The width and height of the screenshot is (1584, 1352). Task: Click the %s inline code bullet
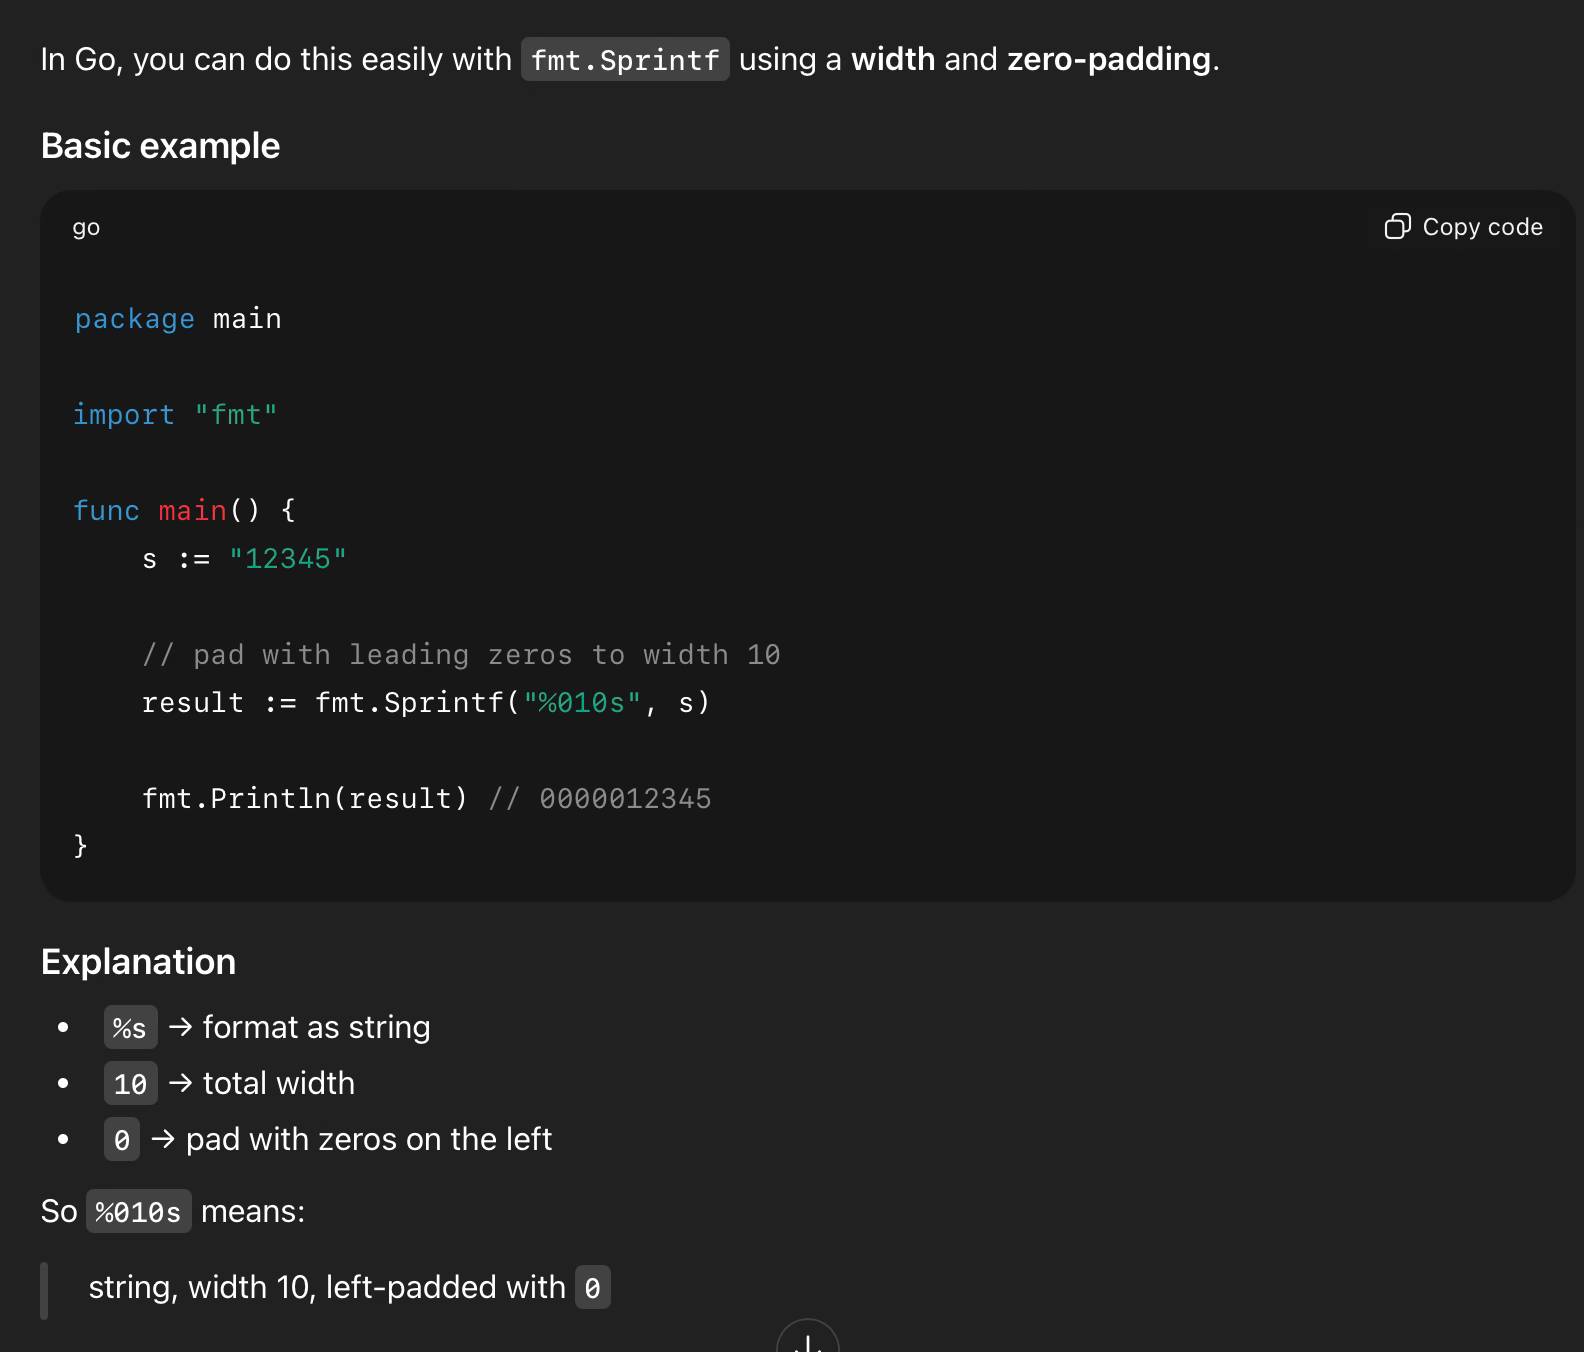point(130,1028)
